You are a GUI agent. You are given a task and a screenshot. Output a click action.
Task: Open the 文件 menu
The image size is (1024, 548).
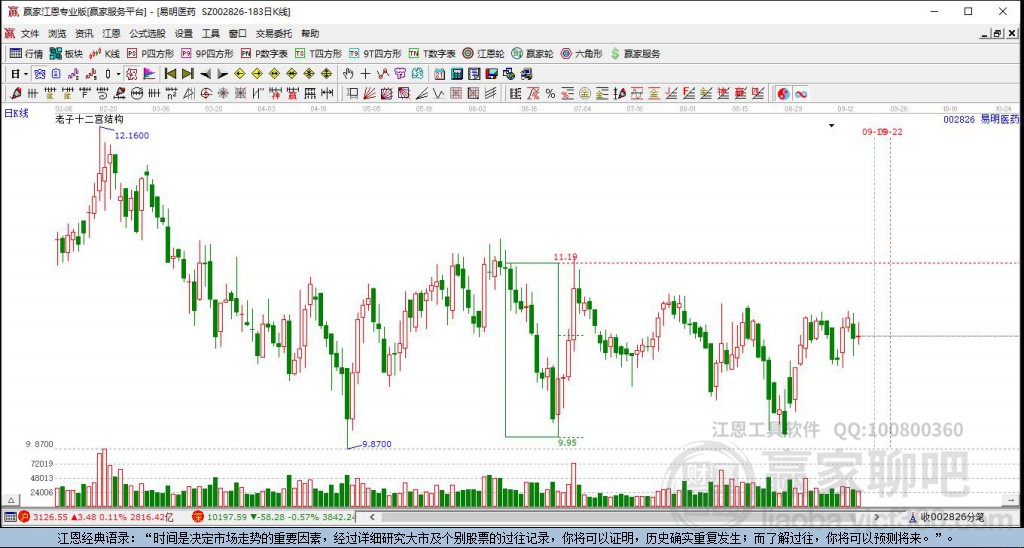30,33
